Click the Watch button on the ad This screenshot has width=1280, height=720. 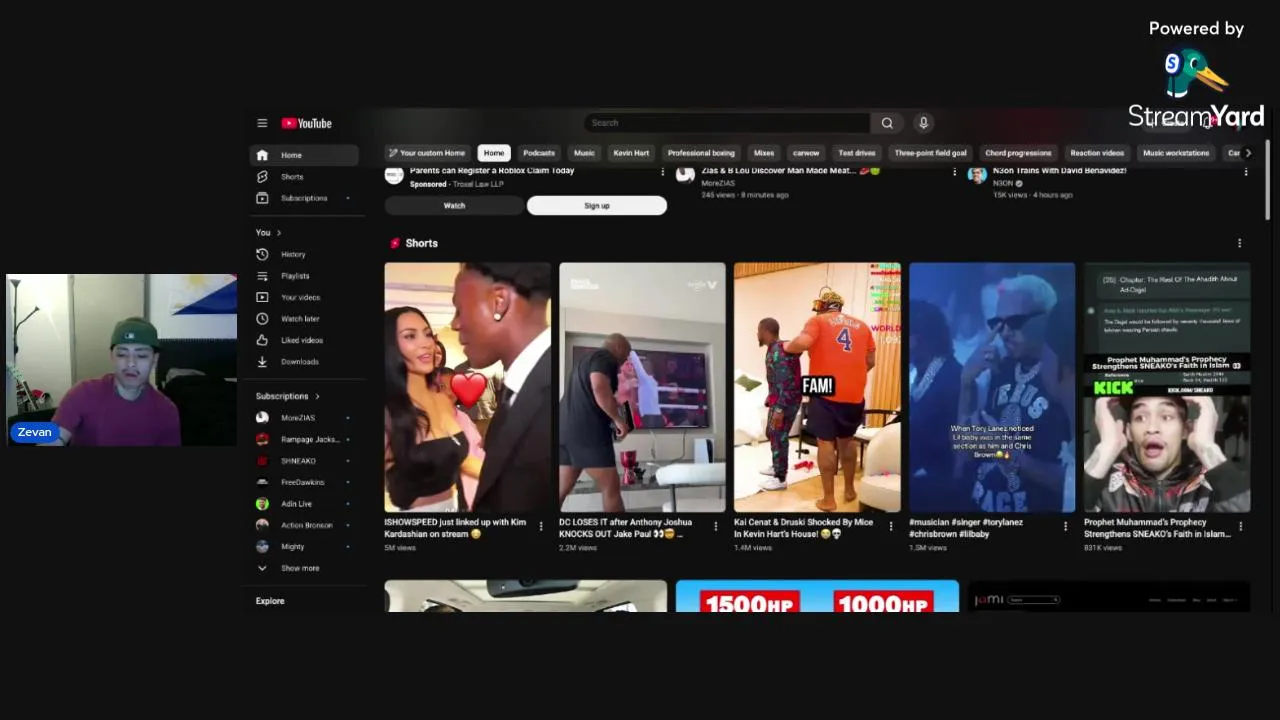[454, 205]
